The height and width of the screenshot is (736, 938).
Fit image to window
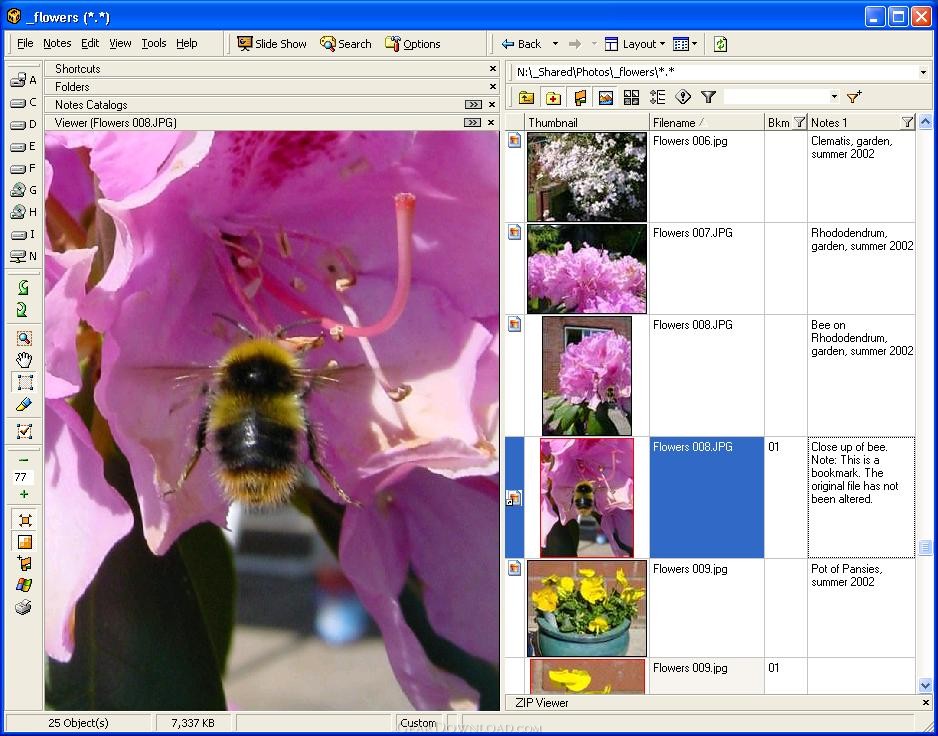tap(25, 520)
